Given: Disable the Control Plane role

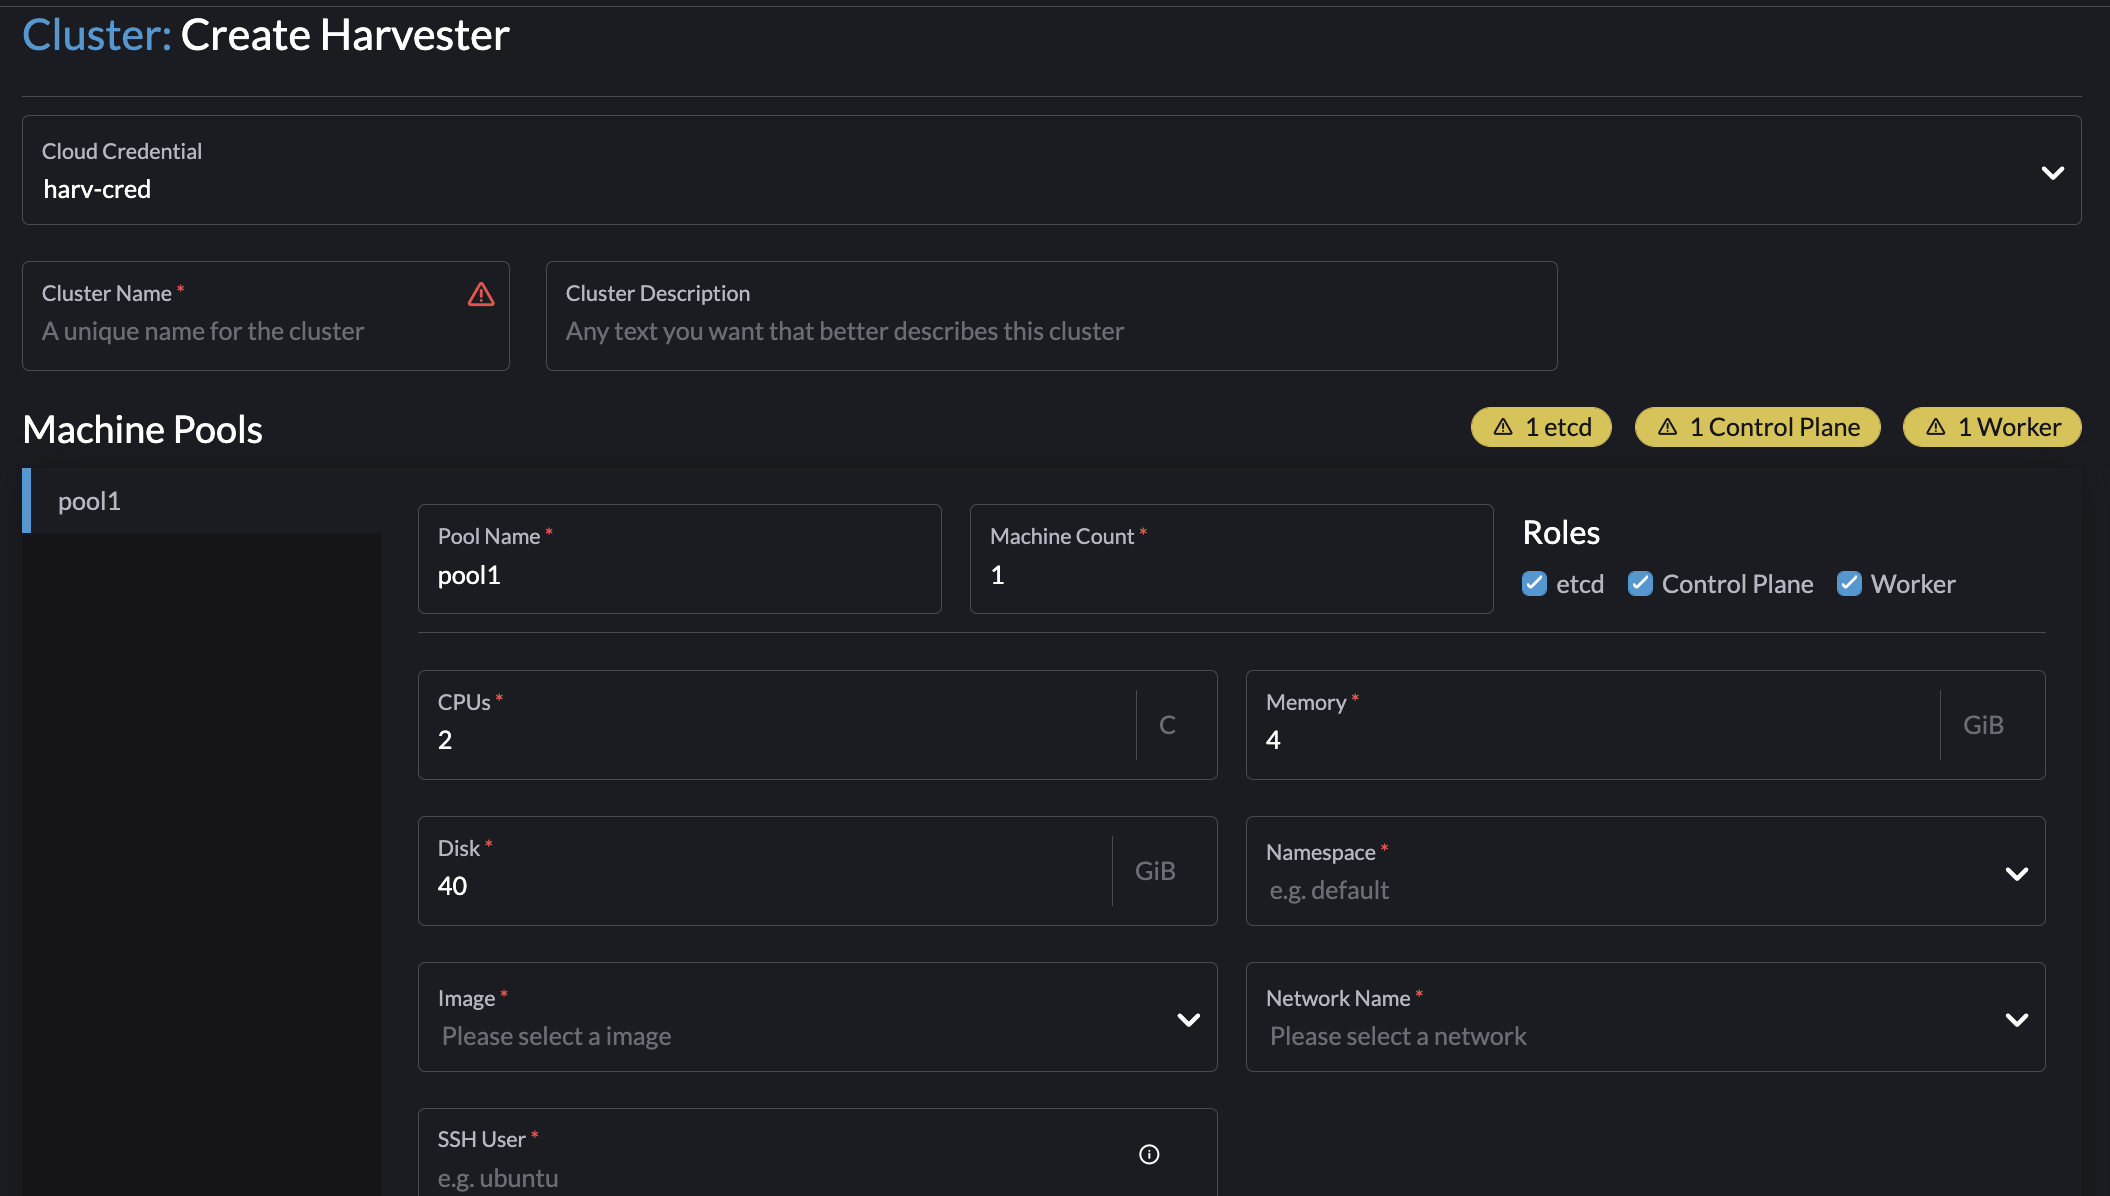Looking at the screenshot, I should (x=1640, y=583).
